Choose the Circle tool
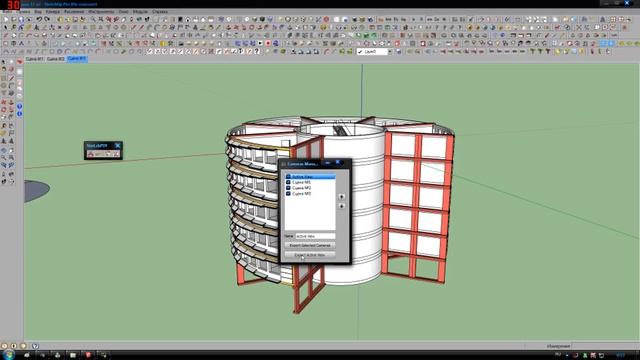640x360 pixels. pyautogui.click(x=4, y=86)
